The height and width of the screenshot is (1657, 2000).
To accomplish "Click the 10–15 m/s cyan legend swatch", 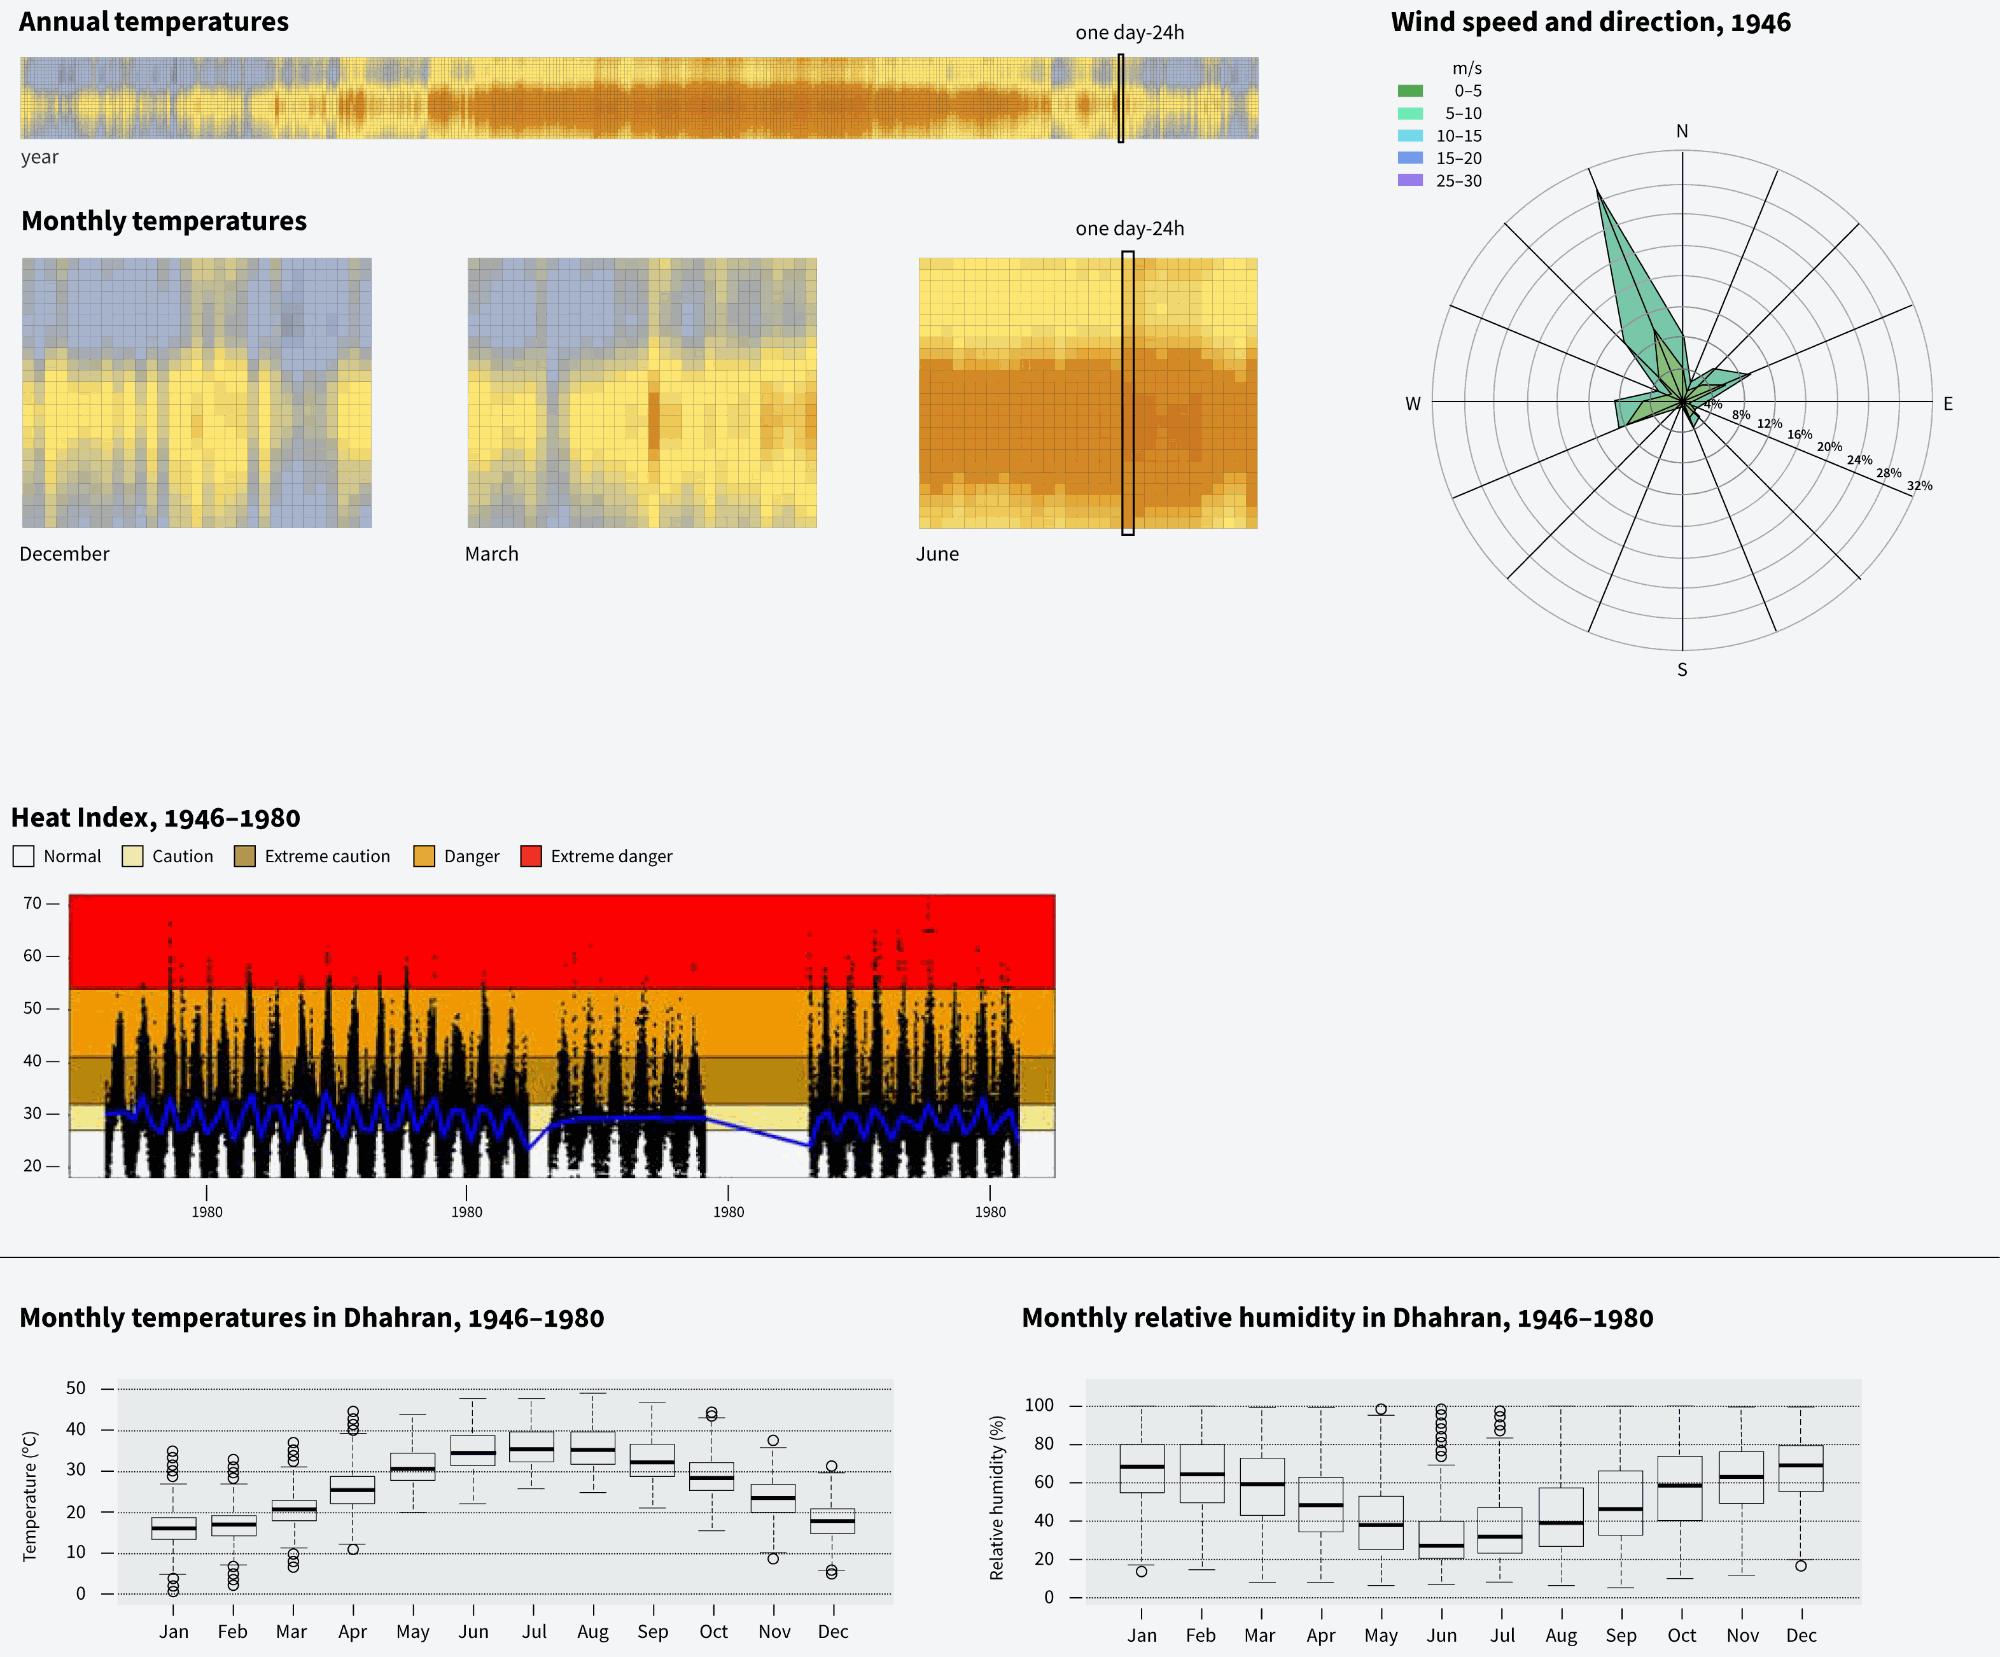I will pyautogui.click(x=1410, y=136).
